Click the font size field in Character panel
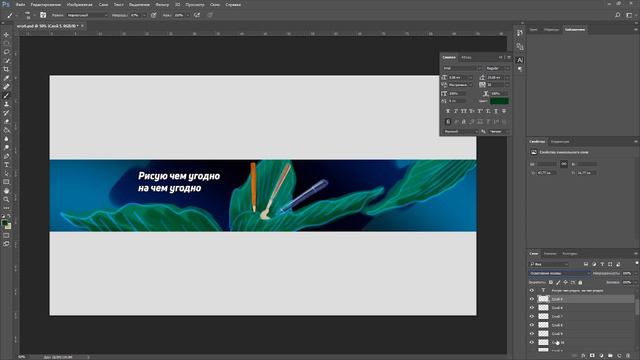 pos(461,77)
